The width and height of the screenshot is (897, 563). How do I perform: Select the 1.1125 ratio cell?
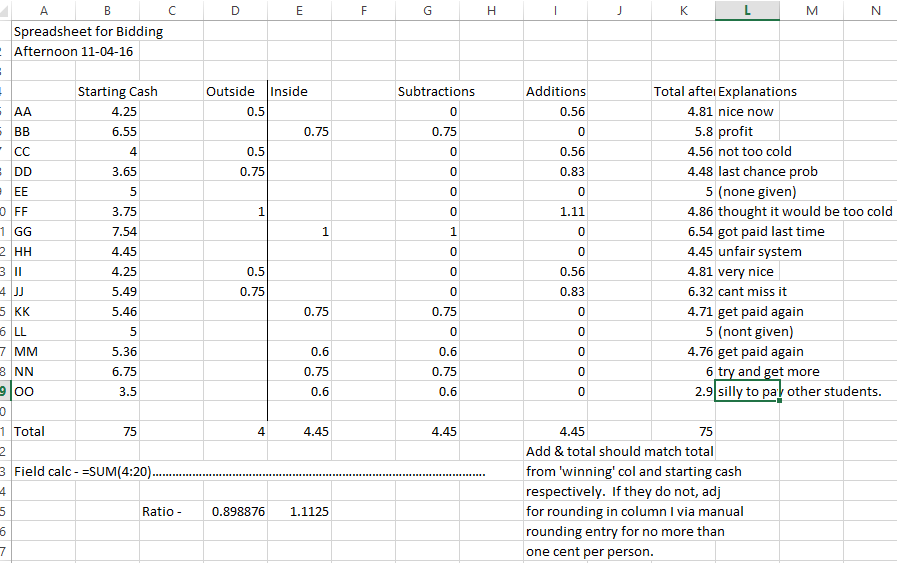click(299, 511)
